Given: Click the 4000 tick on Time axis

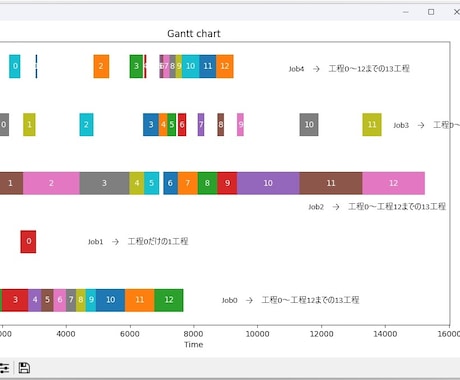Looking at the screenshot, I should tap(66, 334).
